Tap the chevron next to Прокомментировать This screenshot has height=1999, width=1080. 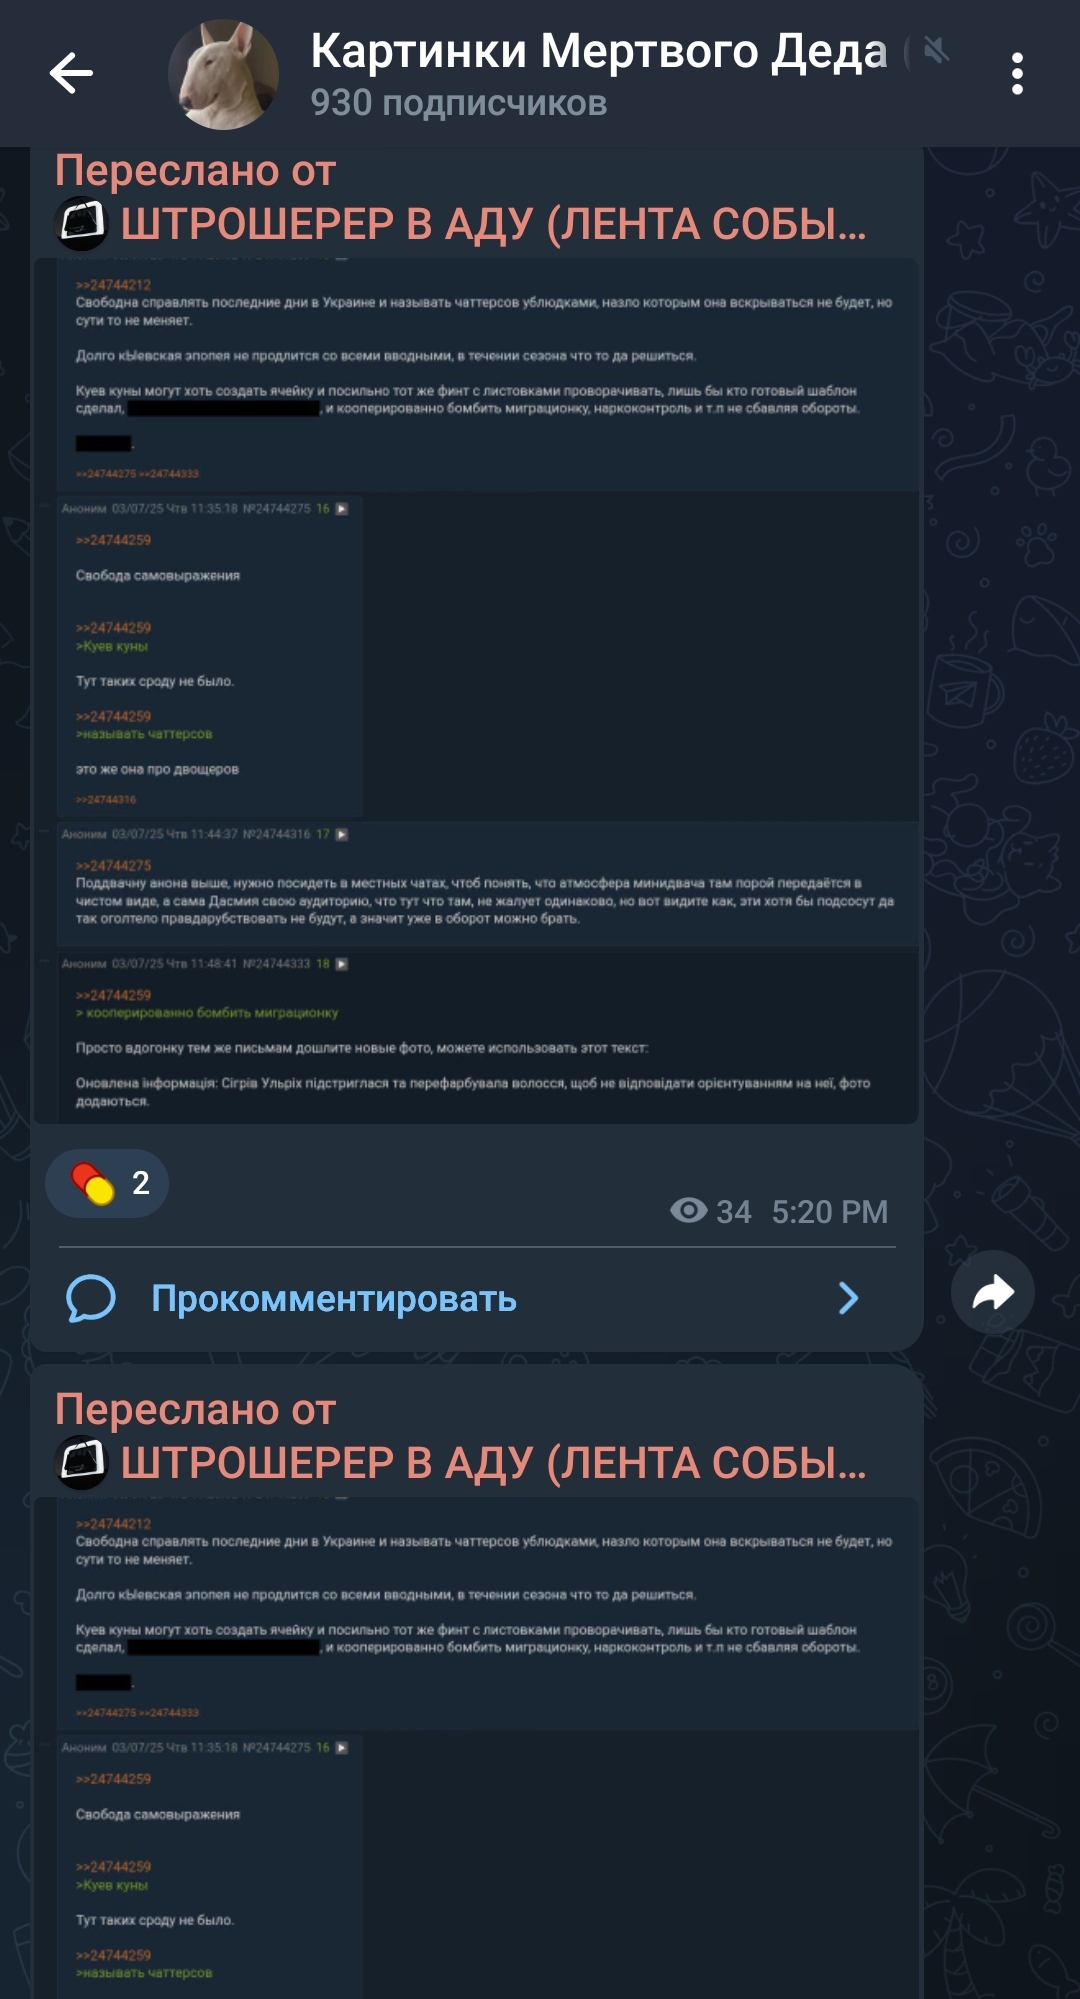point(848,1298)
